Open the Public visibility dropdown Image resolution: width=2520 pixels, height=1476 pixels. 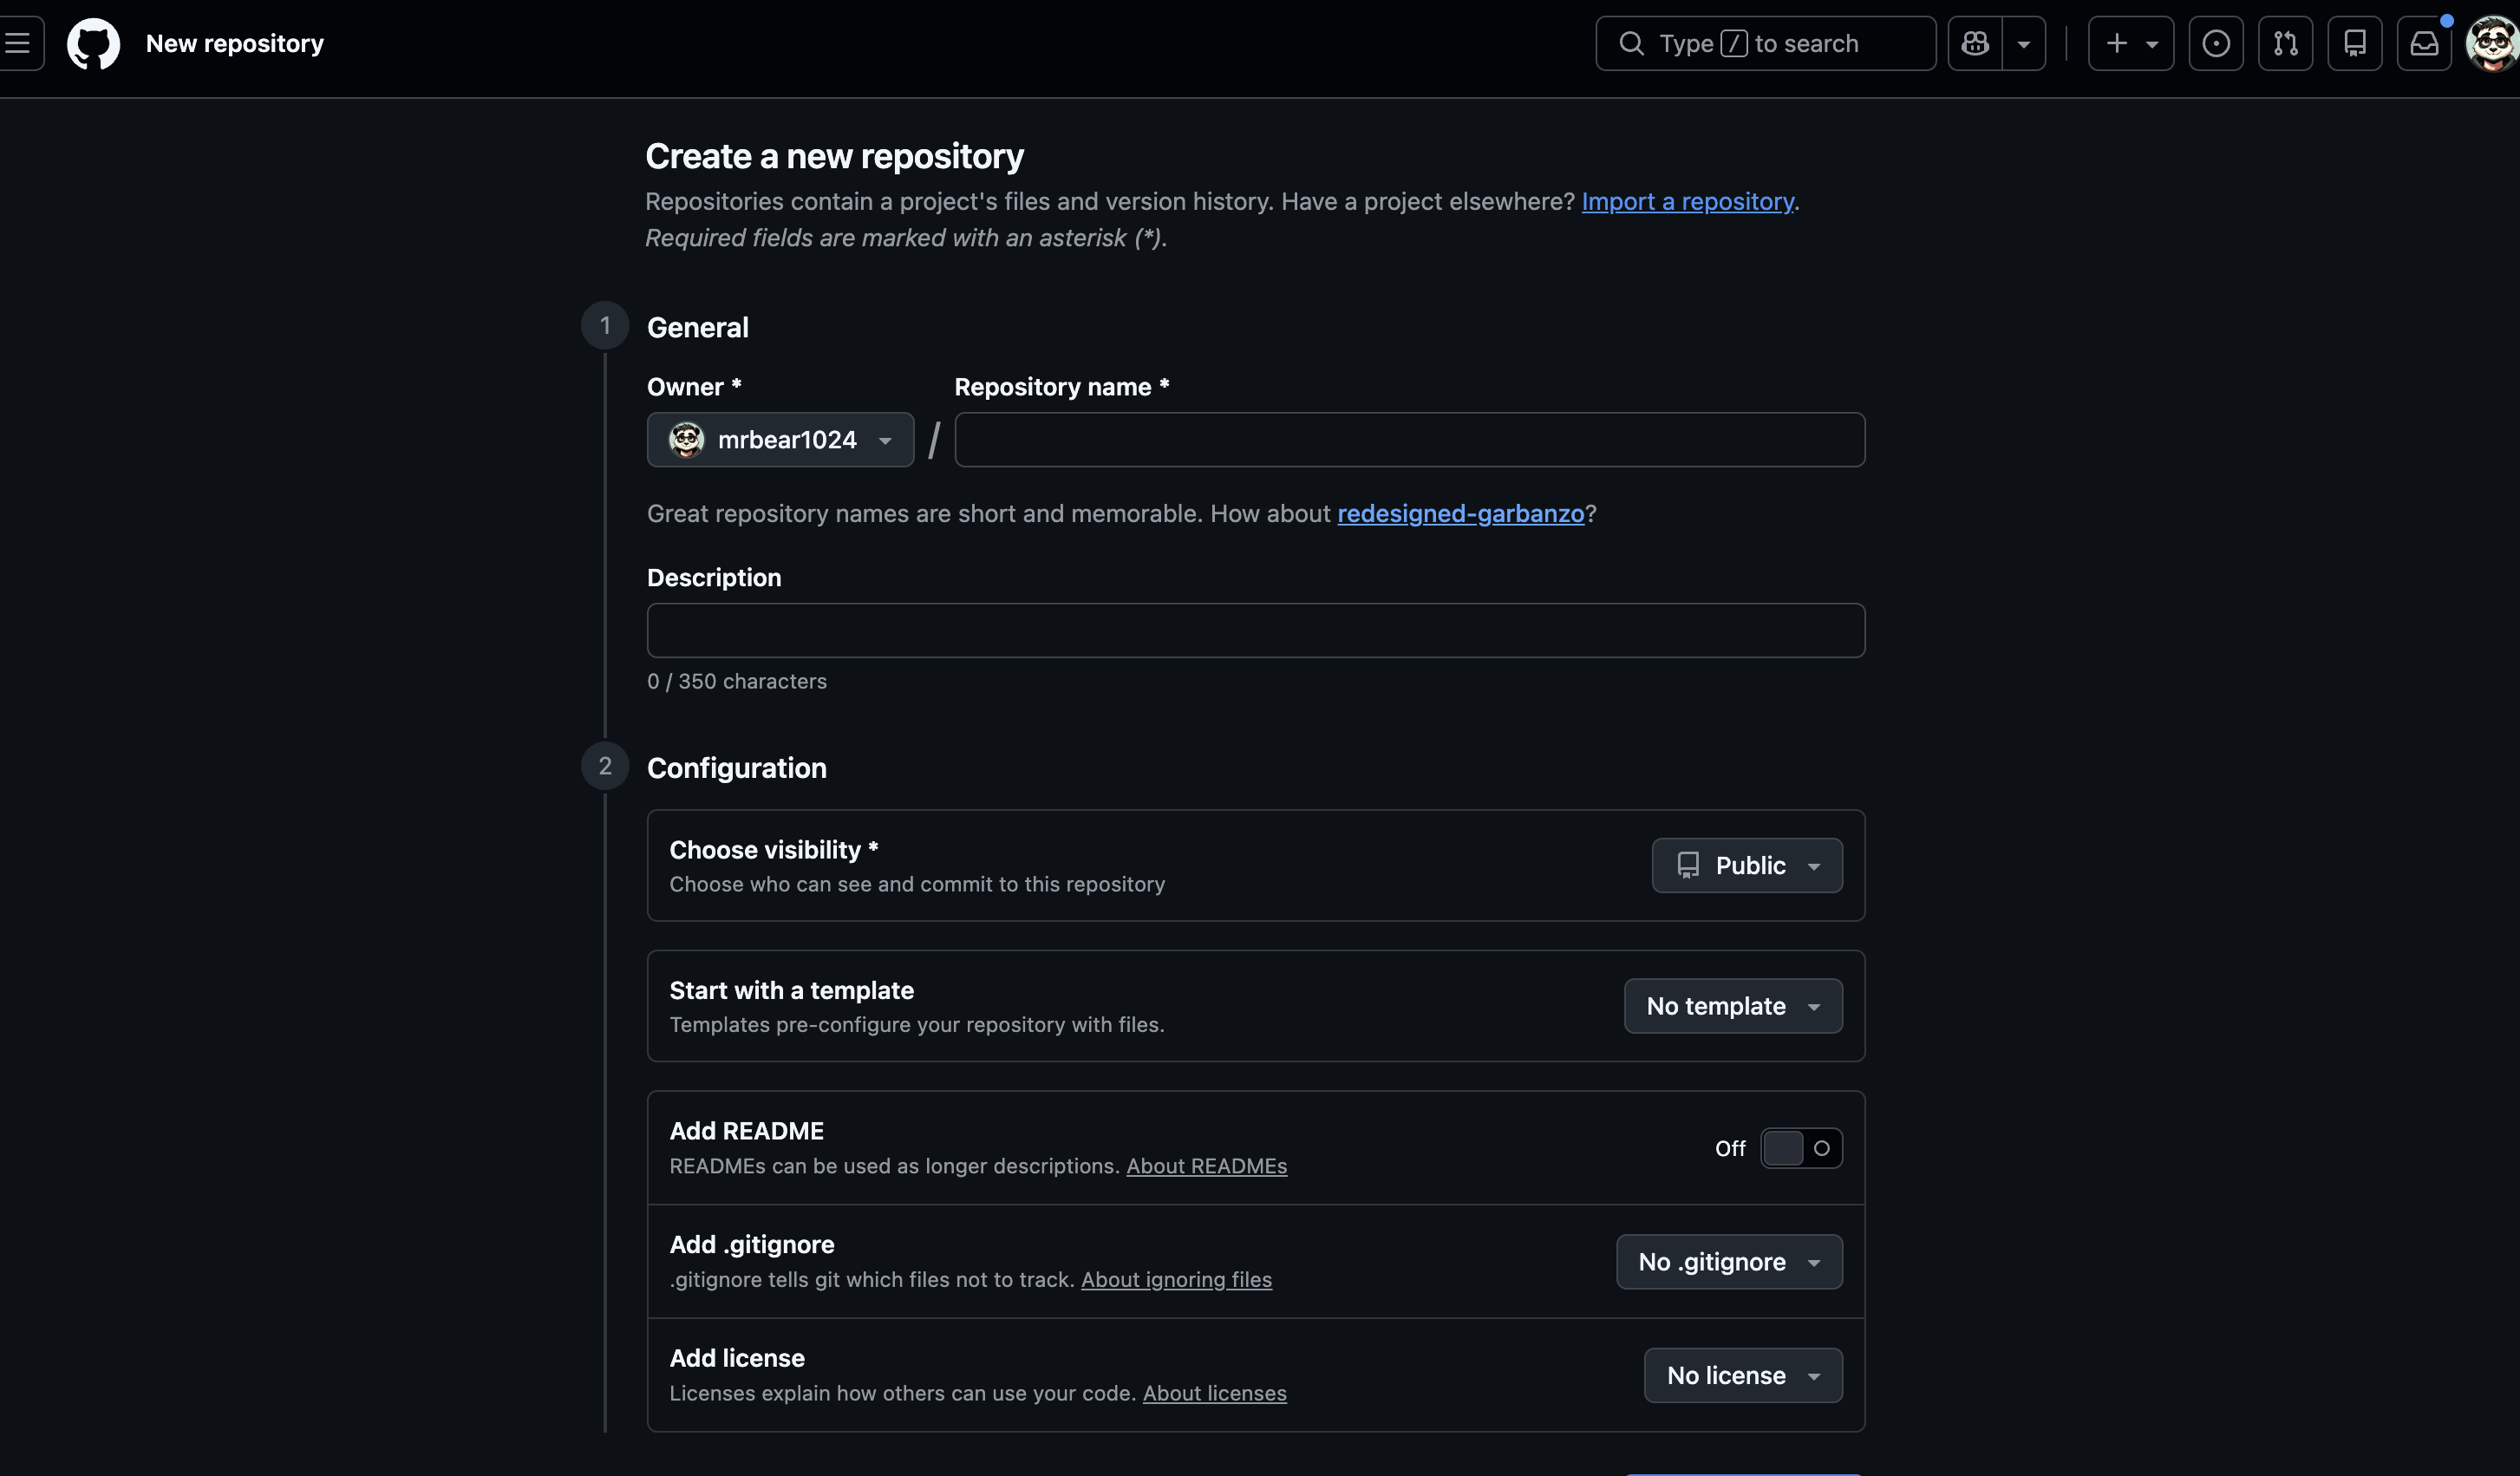click(1747, 865)
